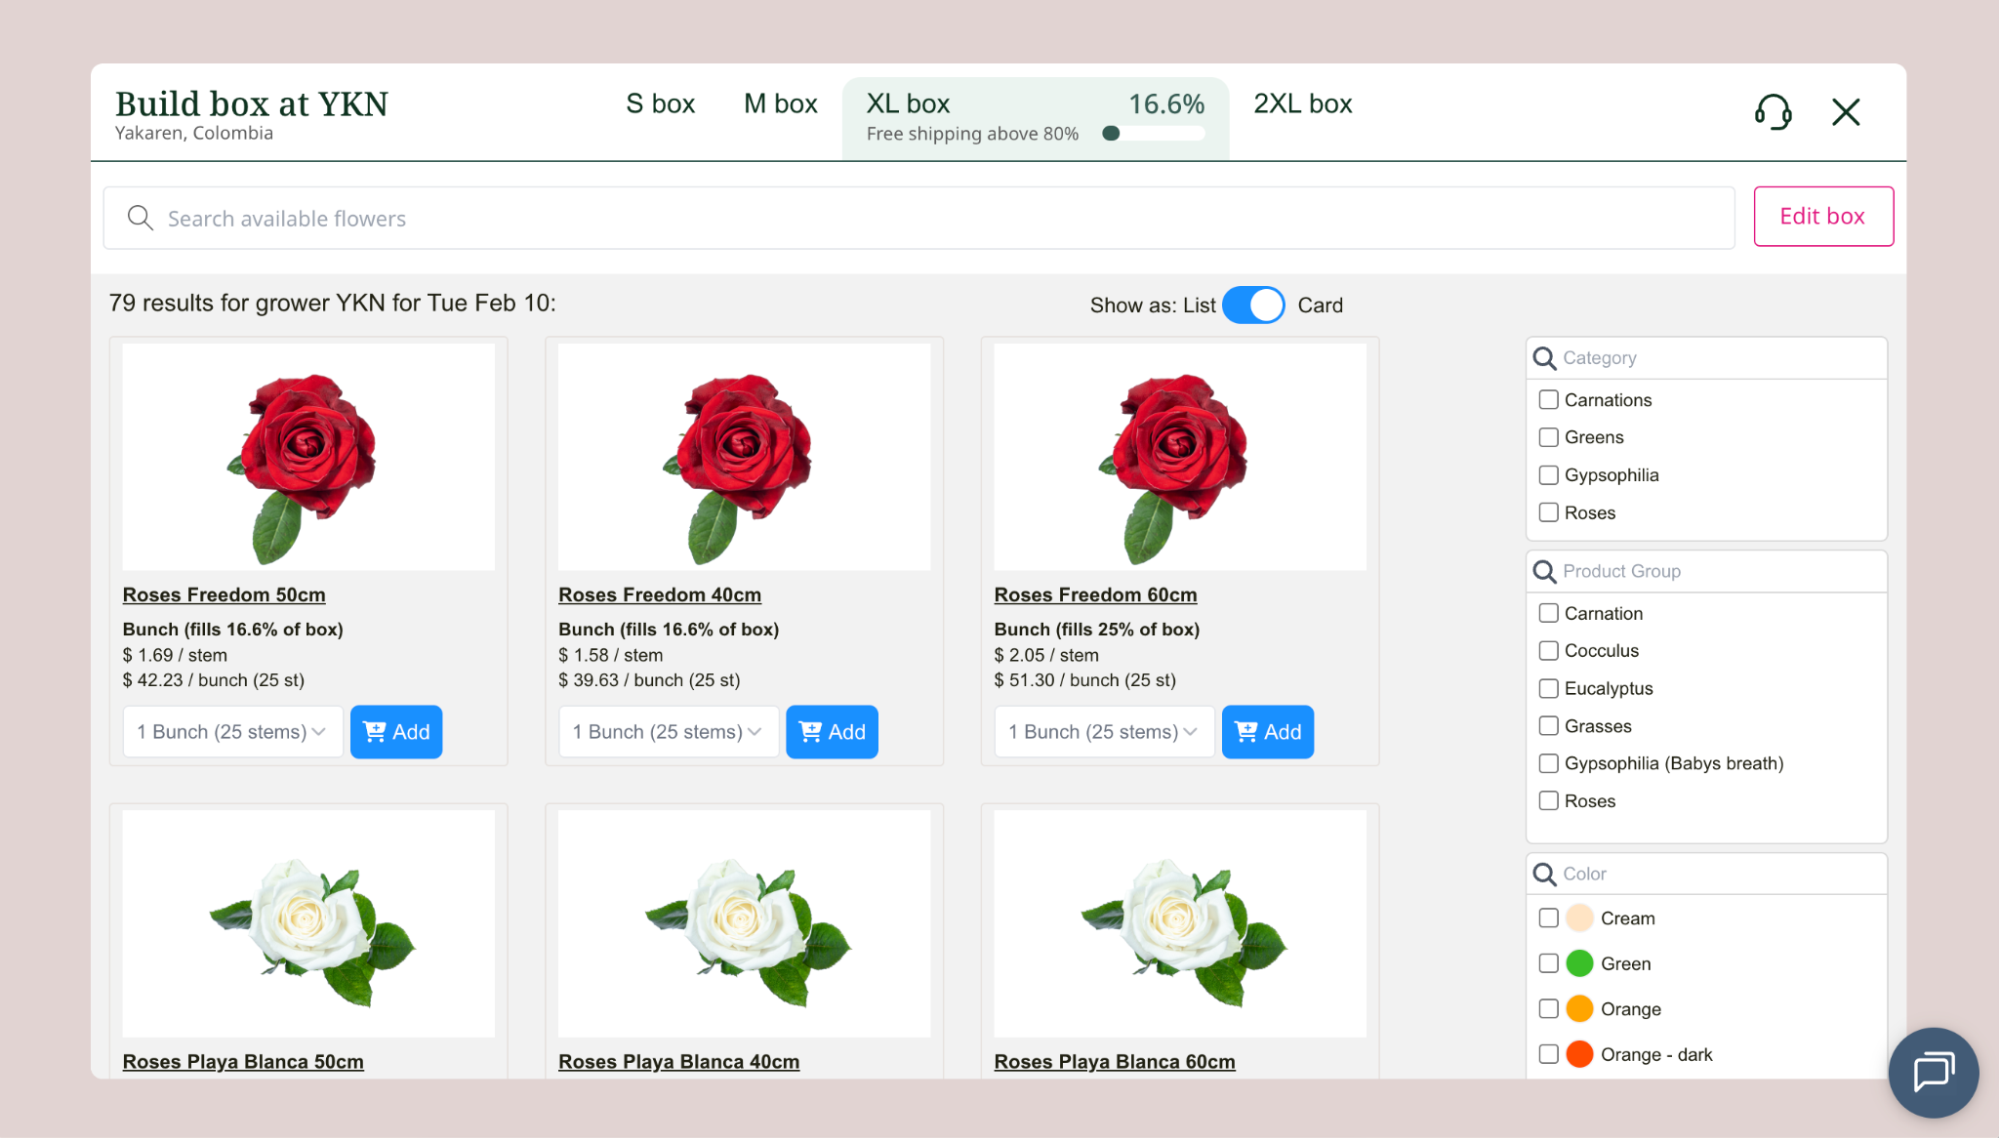The image size is (1999, 1139).
Task: Check the Carnations category checkbox
Action: click(x=1548, y=399)
